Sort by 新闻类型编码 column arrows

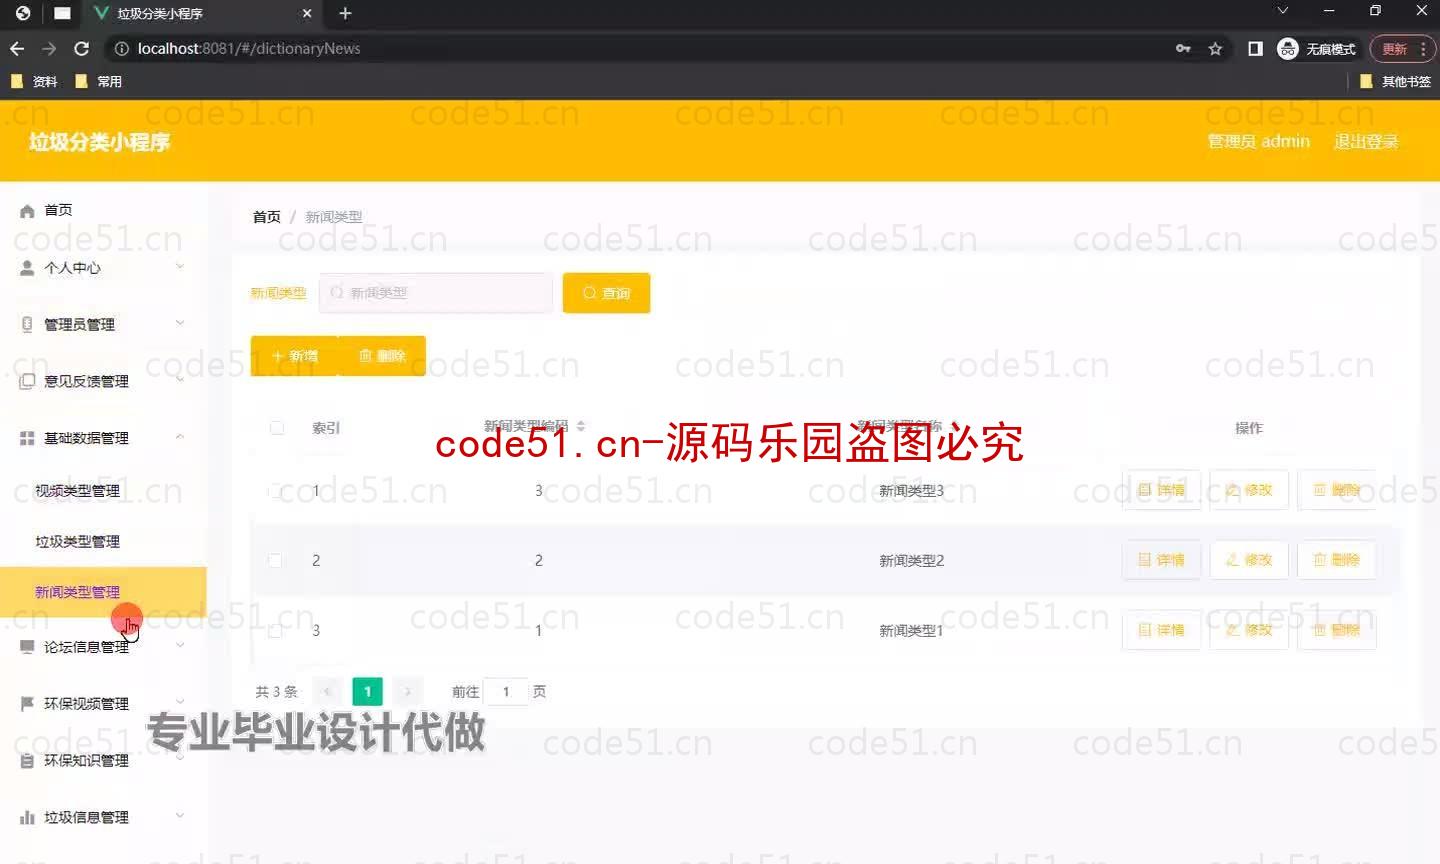tap(581, 426)
